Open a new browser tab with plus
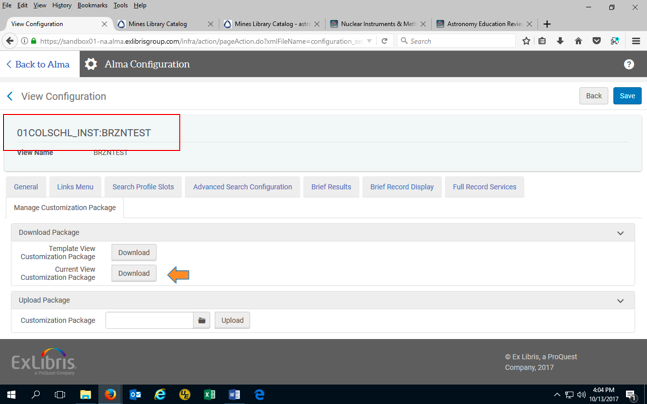The height and width of the screenshot is (404, 647). (x=547, y=24)
